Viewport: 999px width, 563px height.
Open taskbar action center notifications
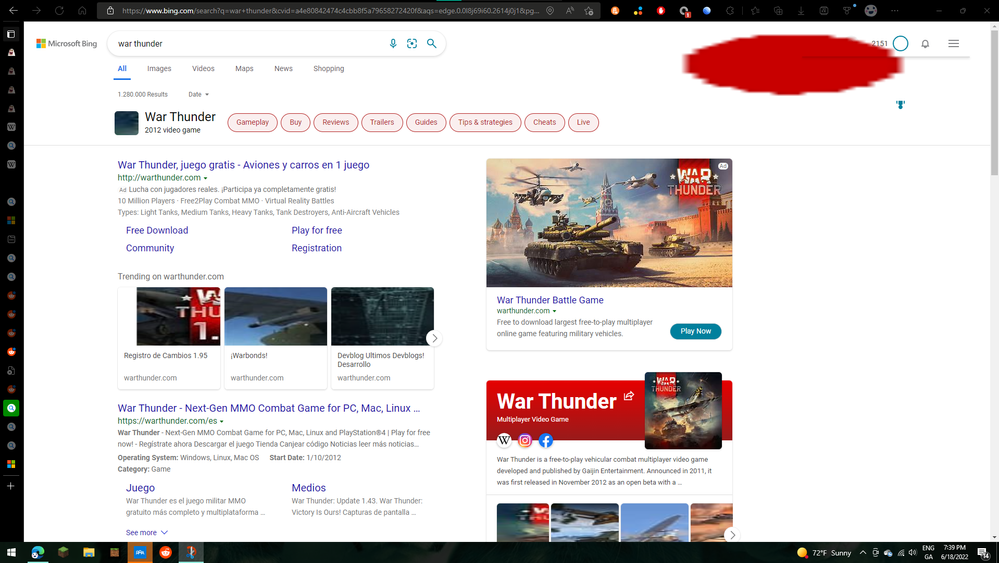[x=984, y=552]
